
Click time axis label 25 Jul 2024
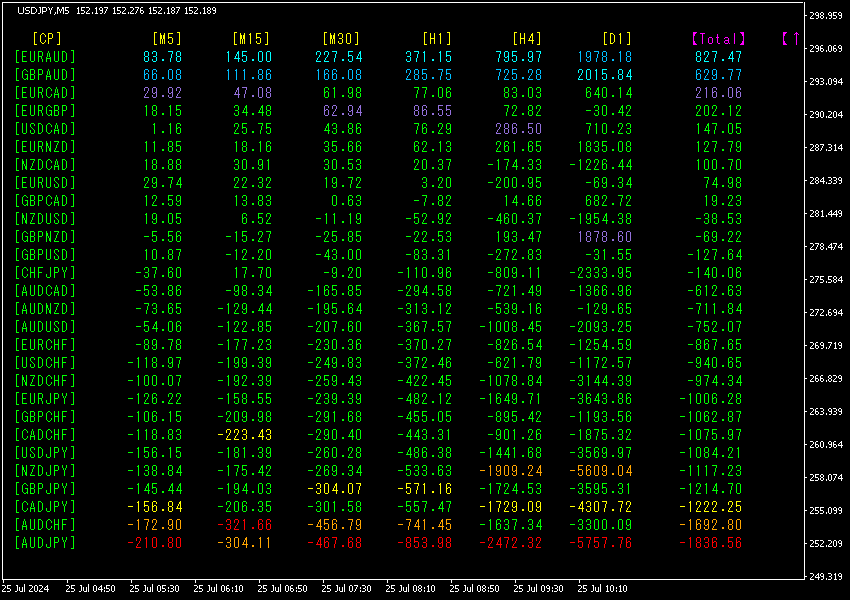point(25,589)
